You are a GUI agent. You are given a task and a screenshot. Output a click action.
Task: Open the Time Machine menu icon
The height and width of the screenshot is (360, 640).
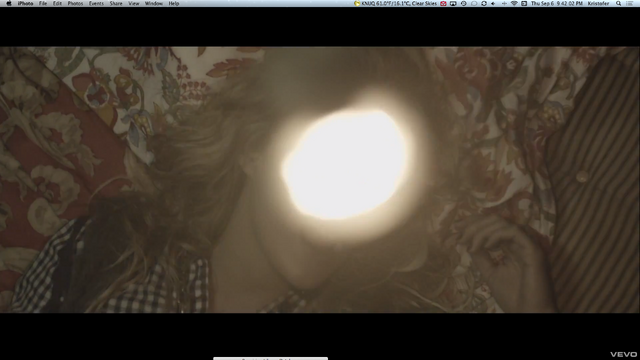click(x=464, y=3)
